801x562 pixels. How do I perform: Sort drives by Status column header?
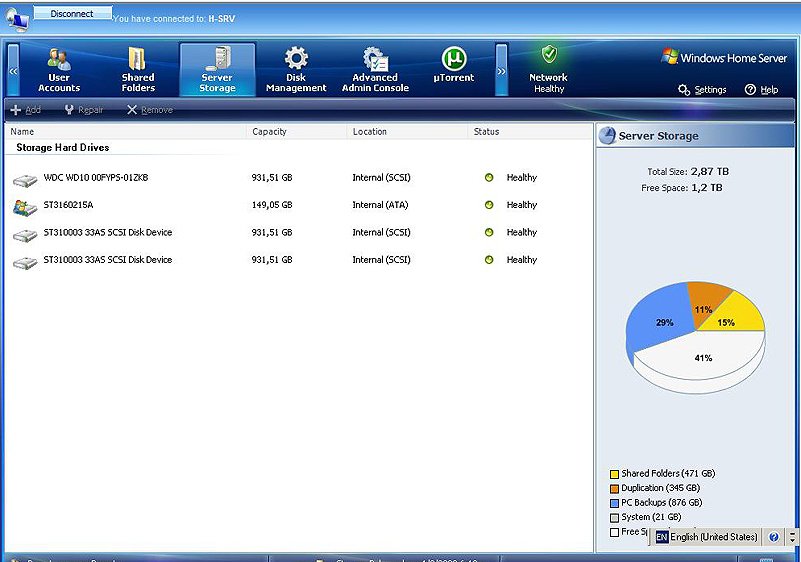coord(487,132)
